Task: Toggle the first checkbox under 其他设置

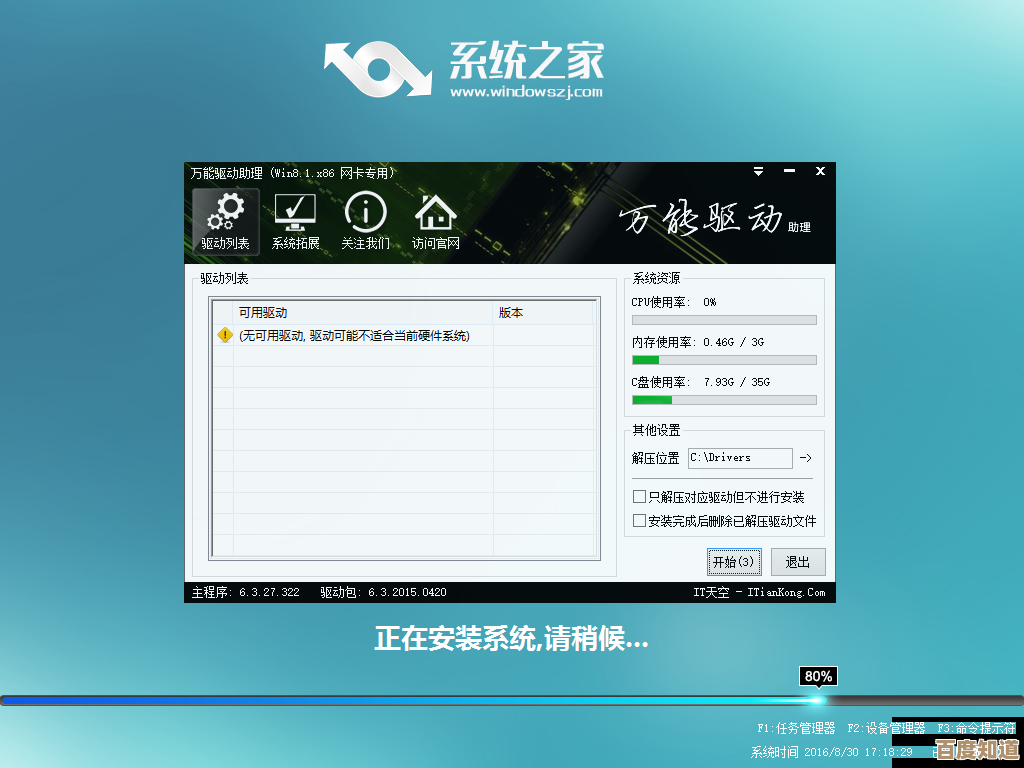Action: (637, 496)
